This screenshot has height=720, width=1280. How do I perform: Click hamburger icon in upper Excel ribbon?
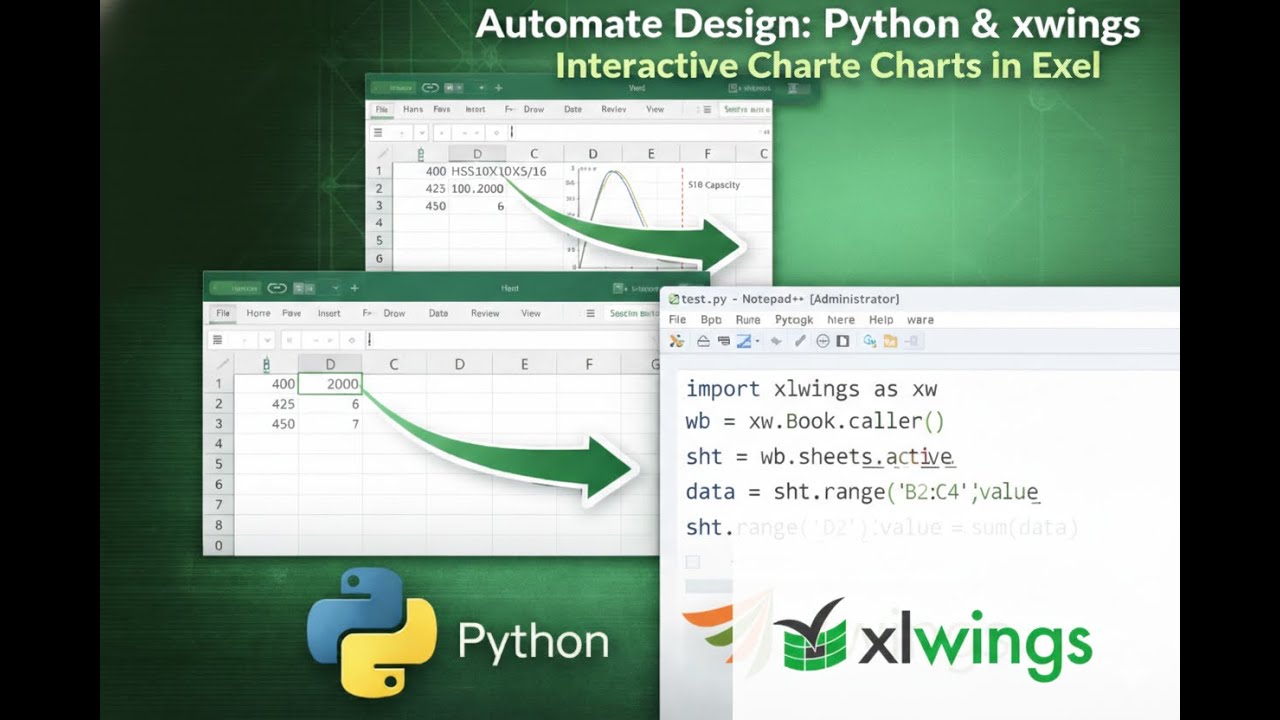706,109
